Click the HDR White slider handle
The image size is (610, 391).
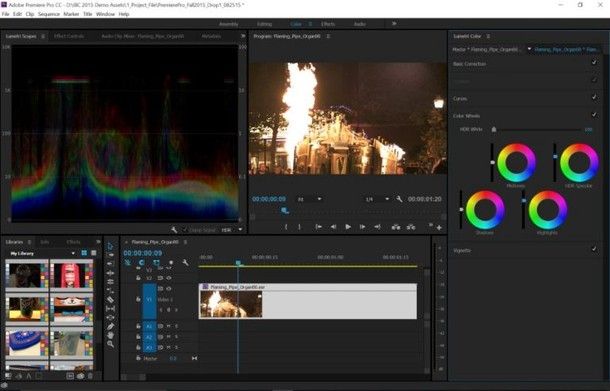494,129
